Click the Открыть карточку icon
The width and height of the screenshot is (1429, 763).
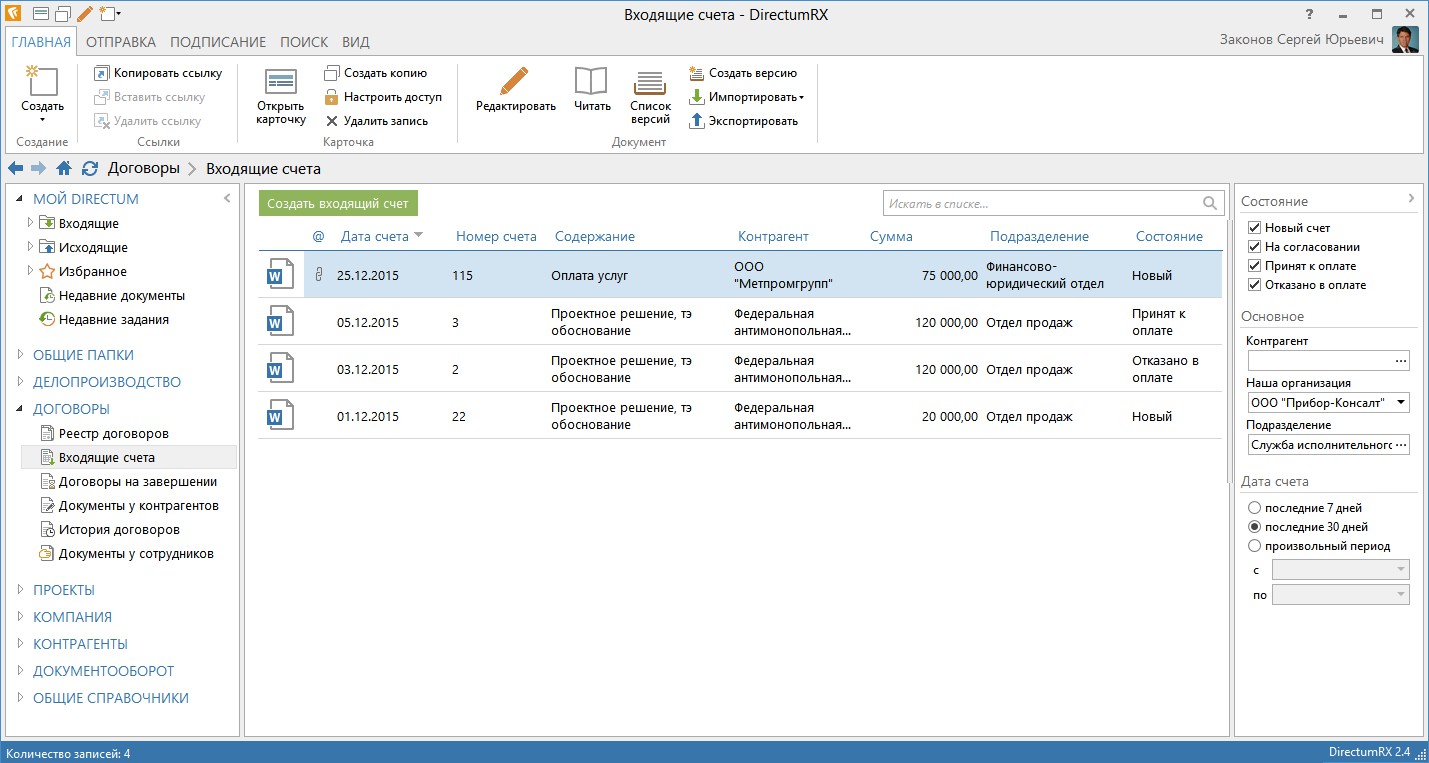[281, 83]
